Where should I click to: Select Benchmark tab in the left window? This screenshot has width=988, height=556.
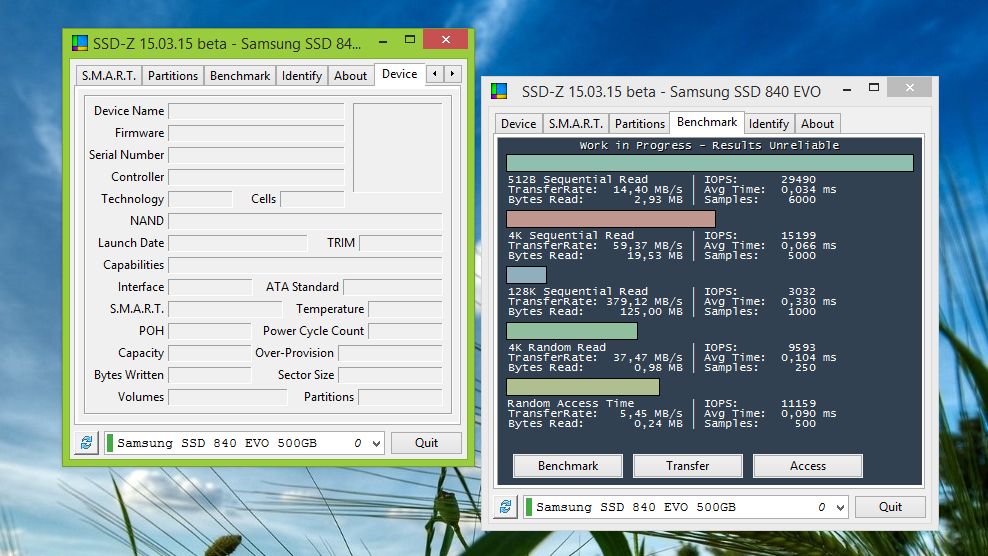tap(240, 76)
